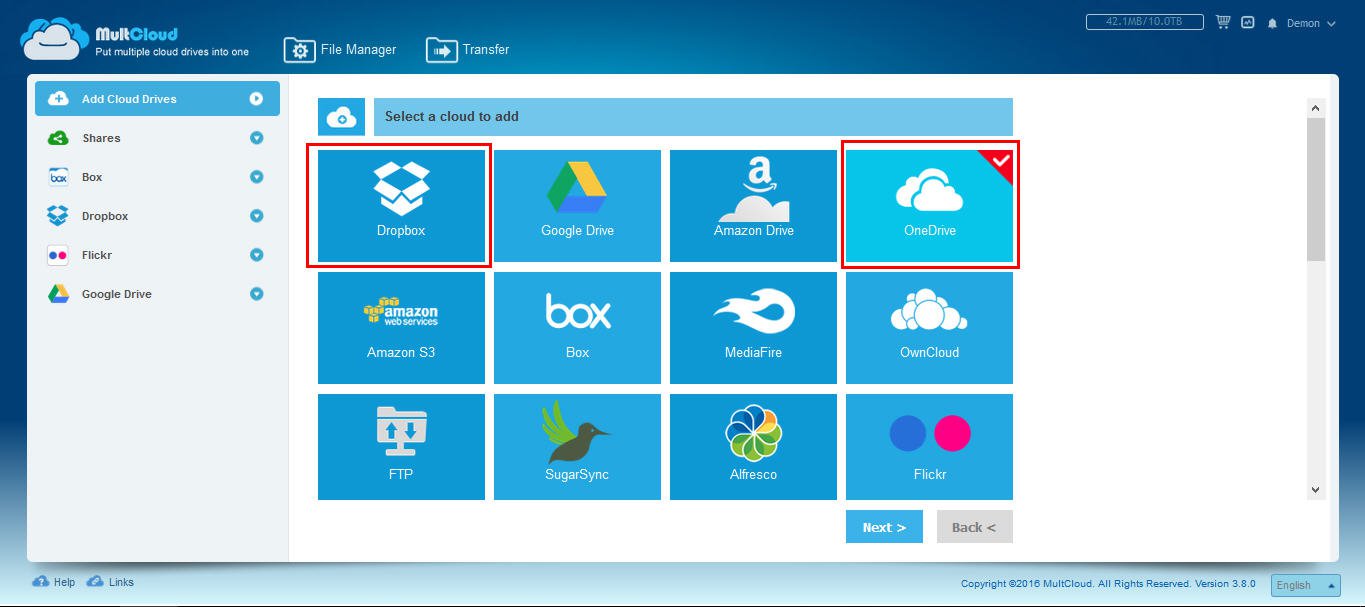The image size is (1365, 607).
Task: Click the add cloud icon beside header
Action: [x=341, y=117]
